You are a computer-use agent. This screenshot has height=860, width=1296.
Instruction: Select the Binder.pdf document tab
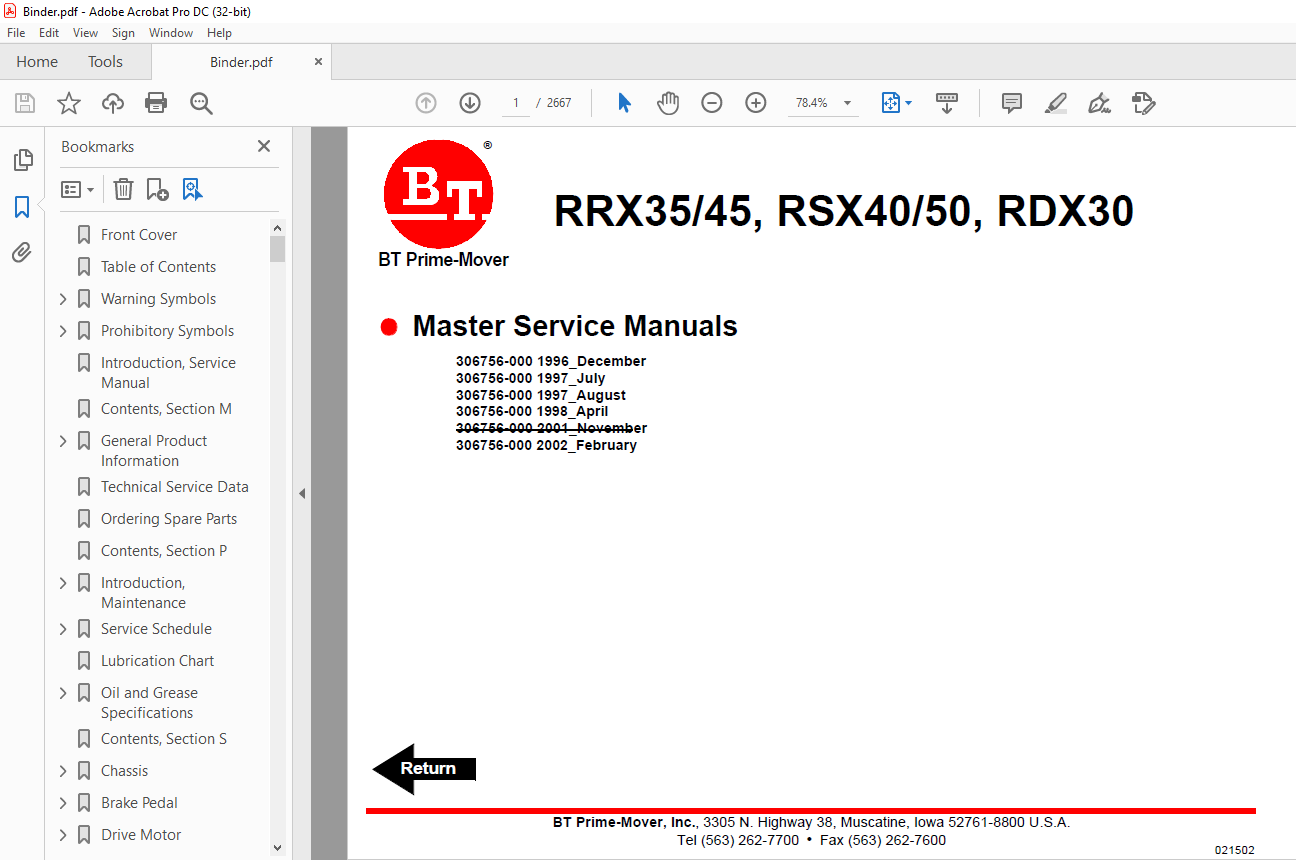coord(241,62)
